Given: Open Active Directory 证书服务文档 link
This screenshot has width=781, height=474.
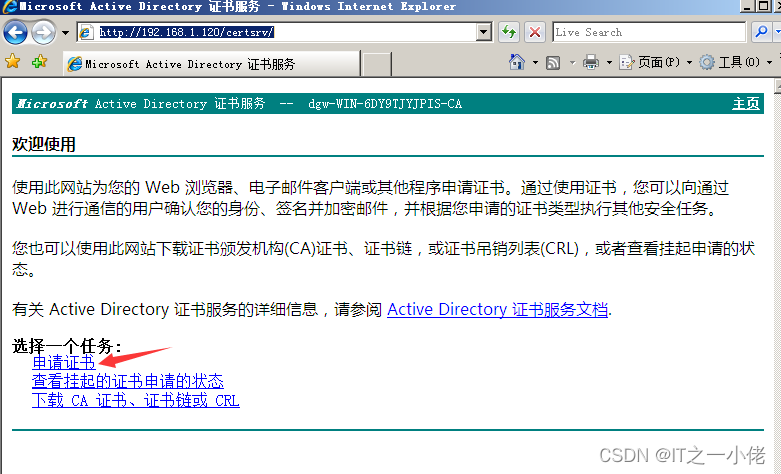Looking at the screenshot, I should click(497, 310).
